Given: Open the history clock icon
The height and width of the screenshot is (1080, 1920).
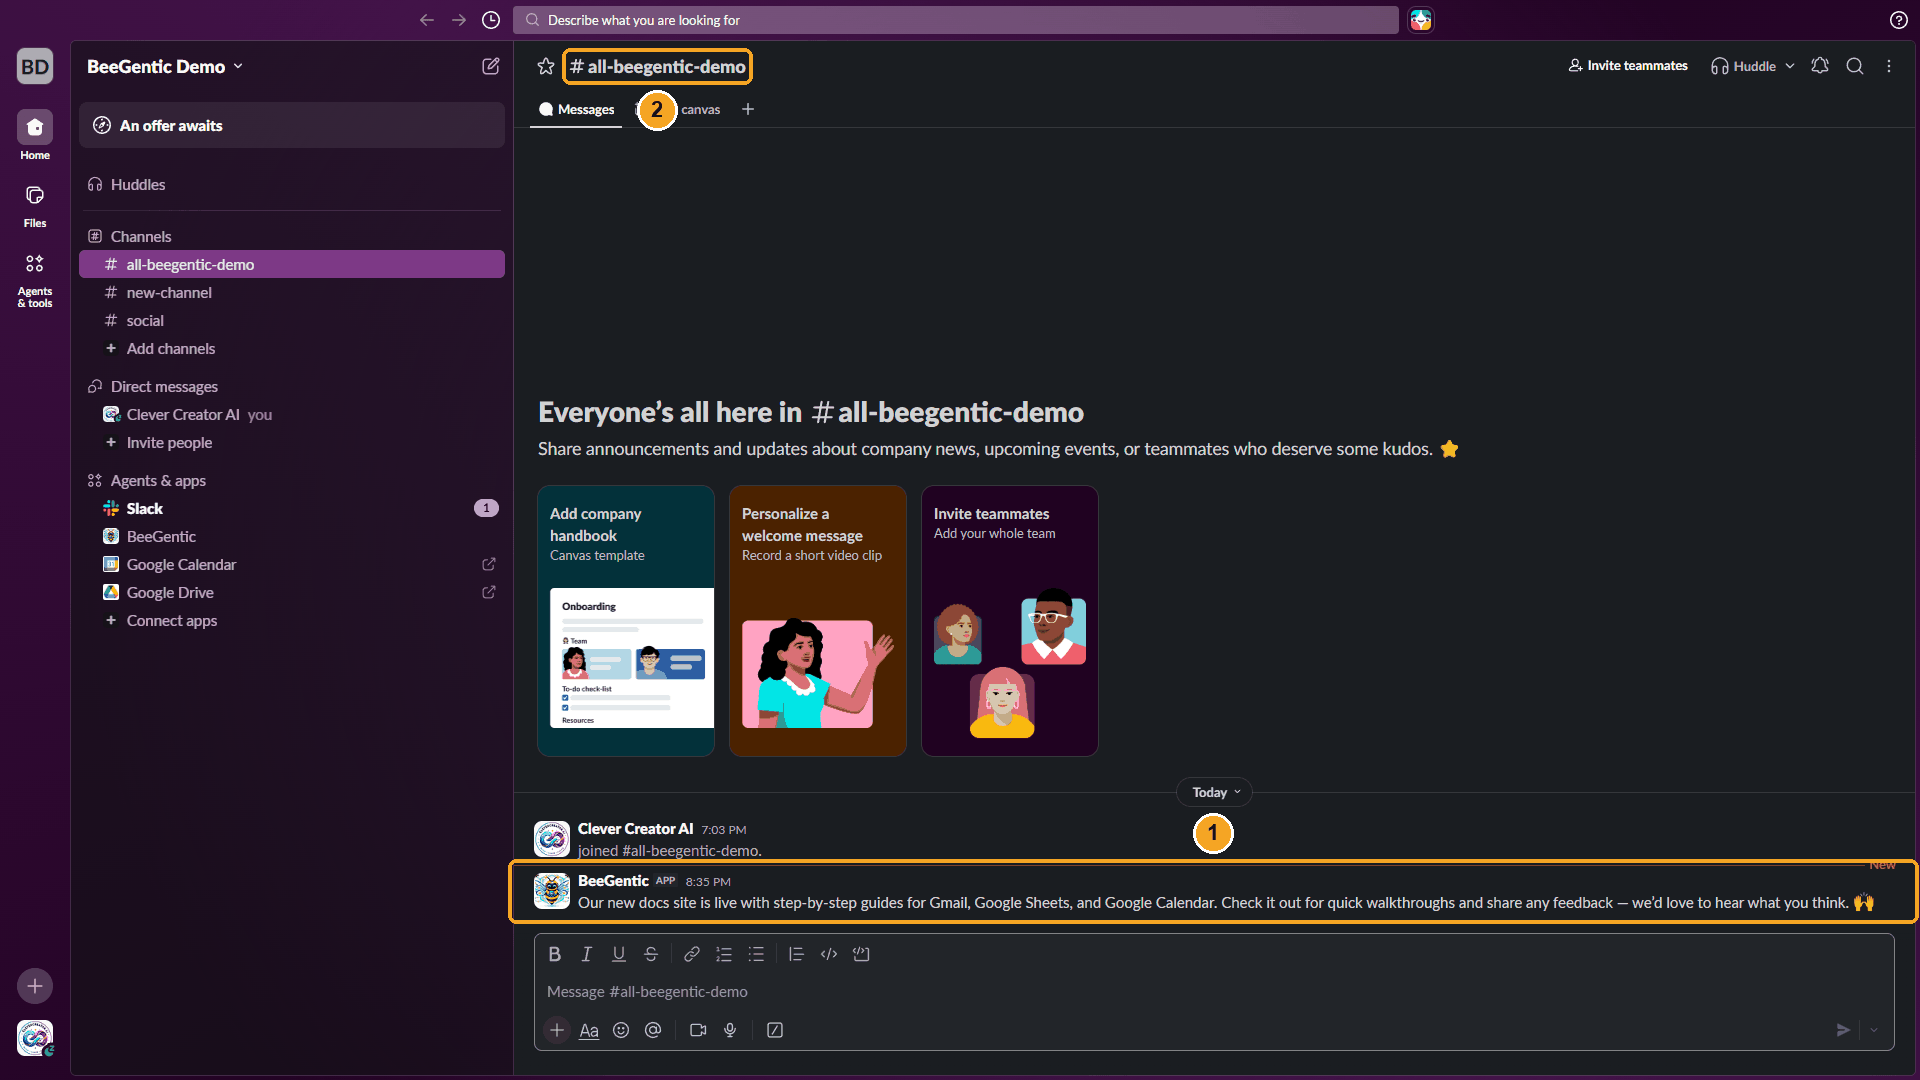Looking at the screenshot, I should [x=491, y=20].
